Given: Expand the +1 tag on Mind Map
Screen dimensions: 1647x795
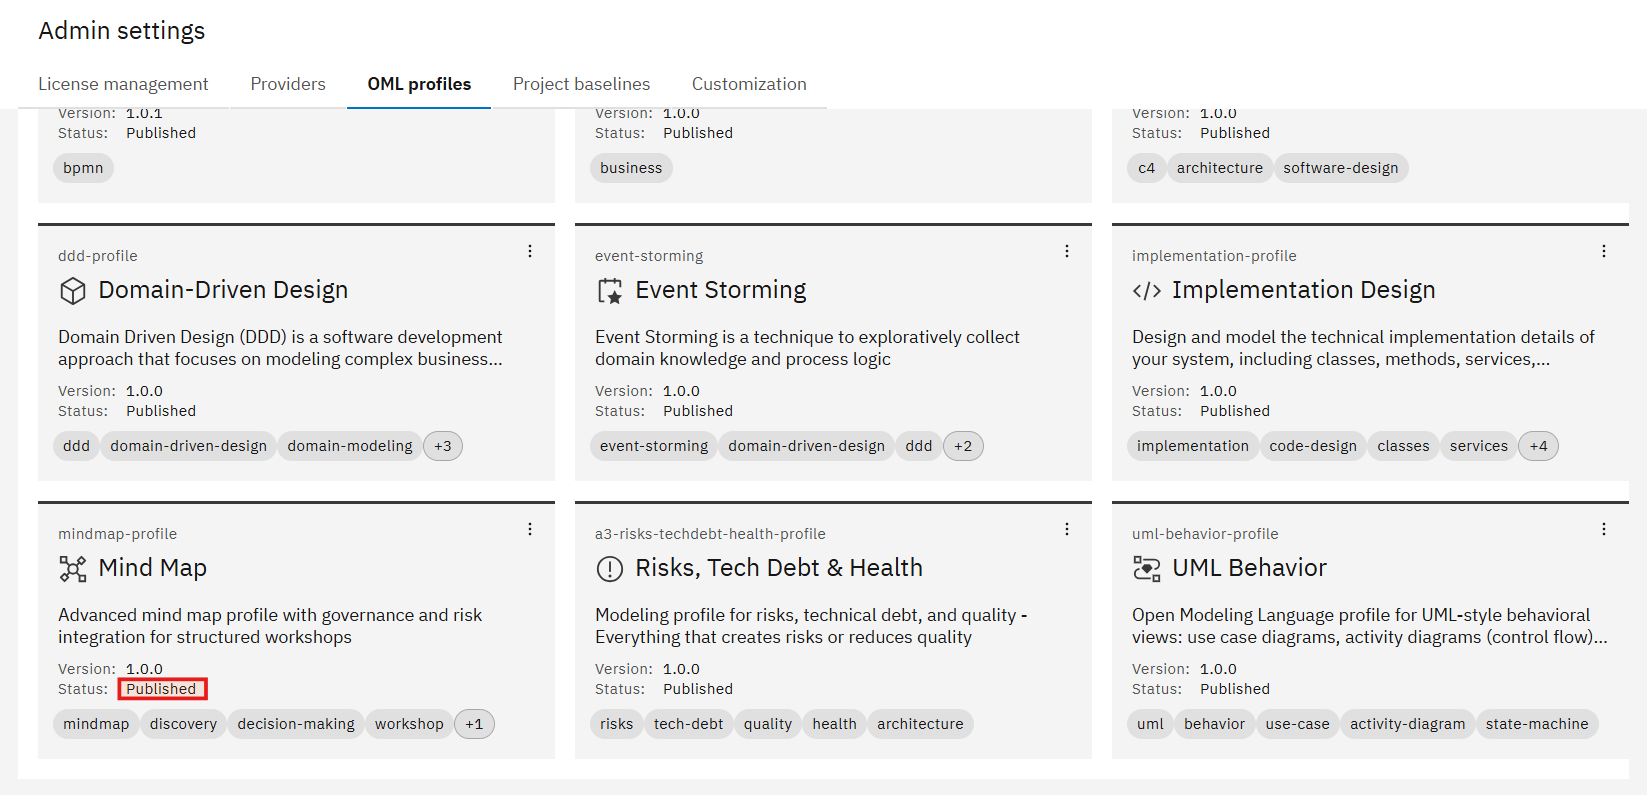Looking at the screenshot, I should click(x=474, y=724).
